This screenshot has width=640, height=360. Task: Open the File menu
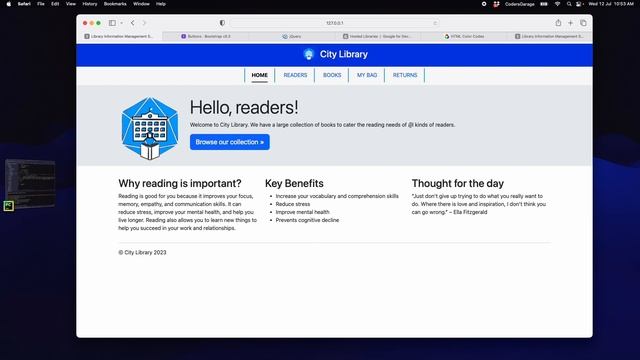[41, 4]
